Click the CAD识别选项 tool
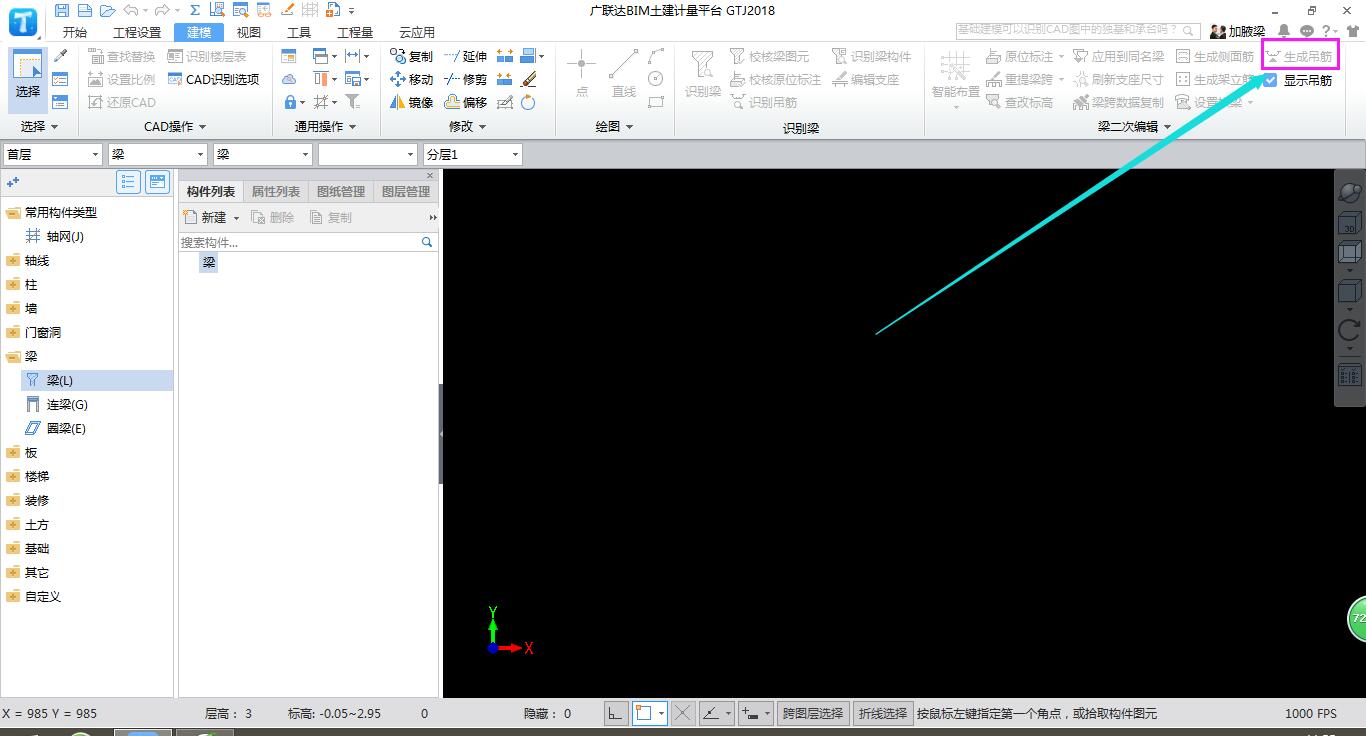 213,79
